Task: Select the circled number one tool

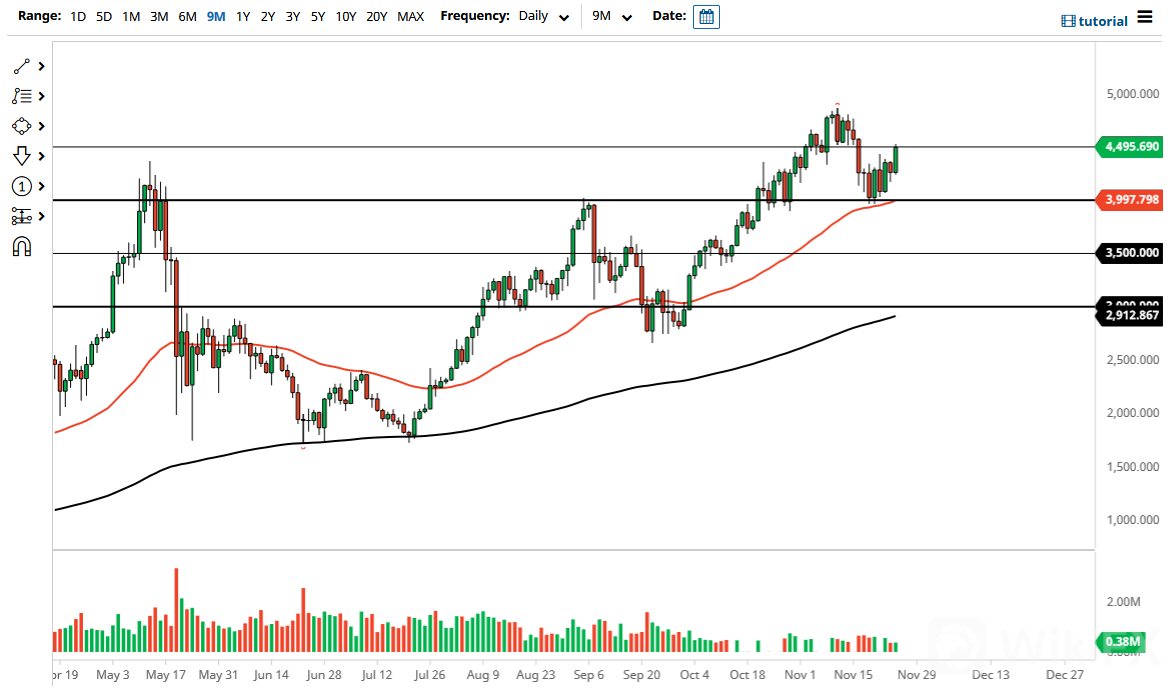Action: [22, 186]
